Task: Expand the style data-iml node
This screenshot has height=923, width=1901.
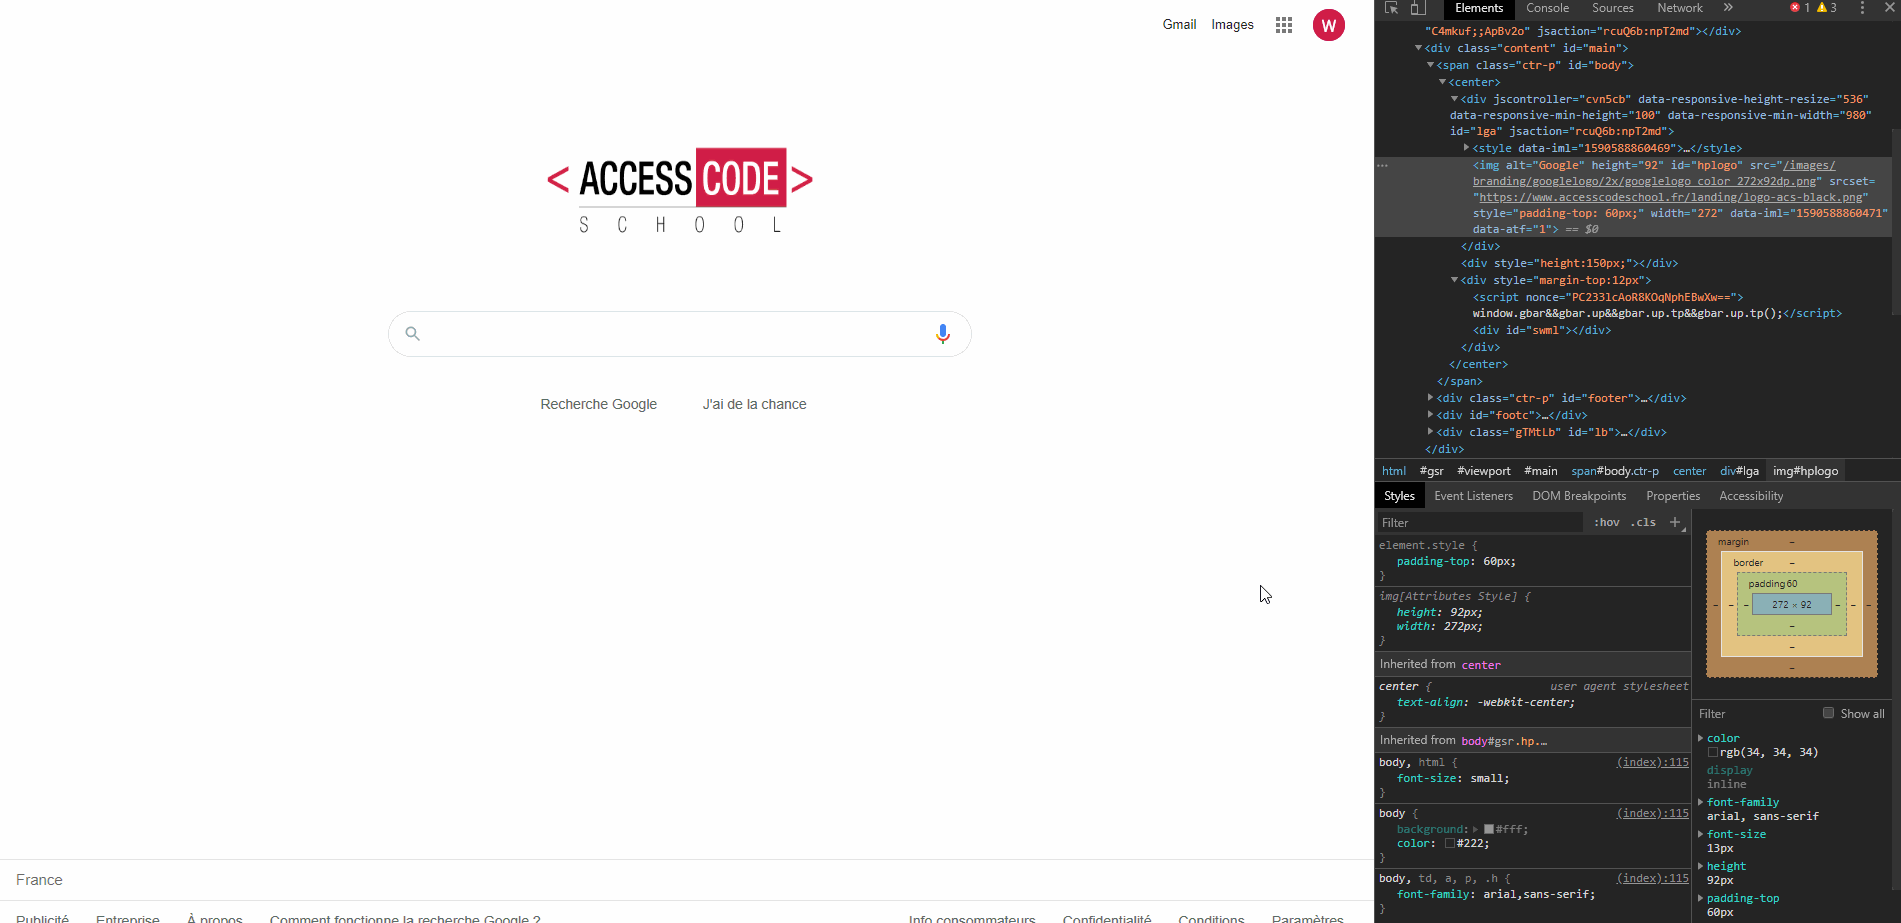Action: click(x=1467, y=148)
